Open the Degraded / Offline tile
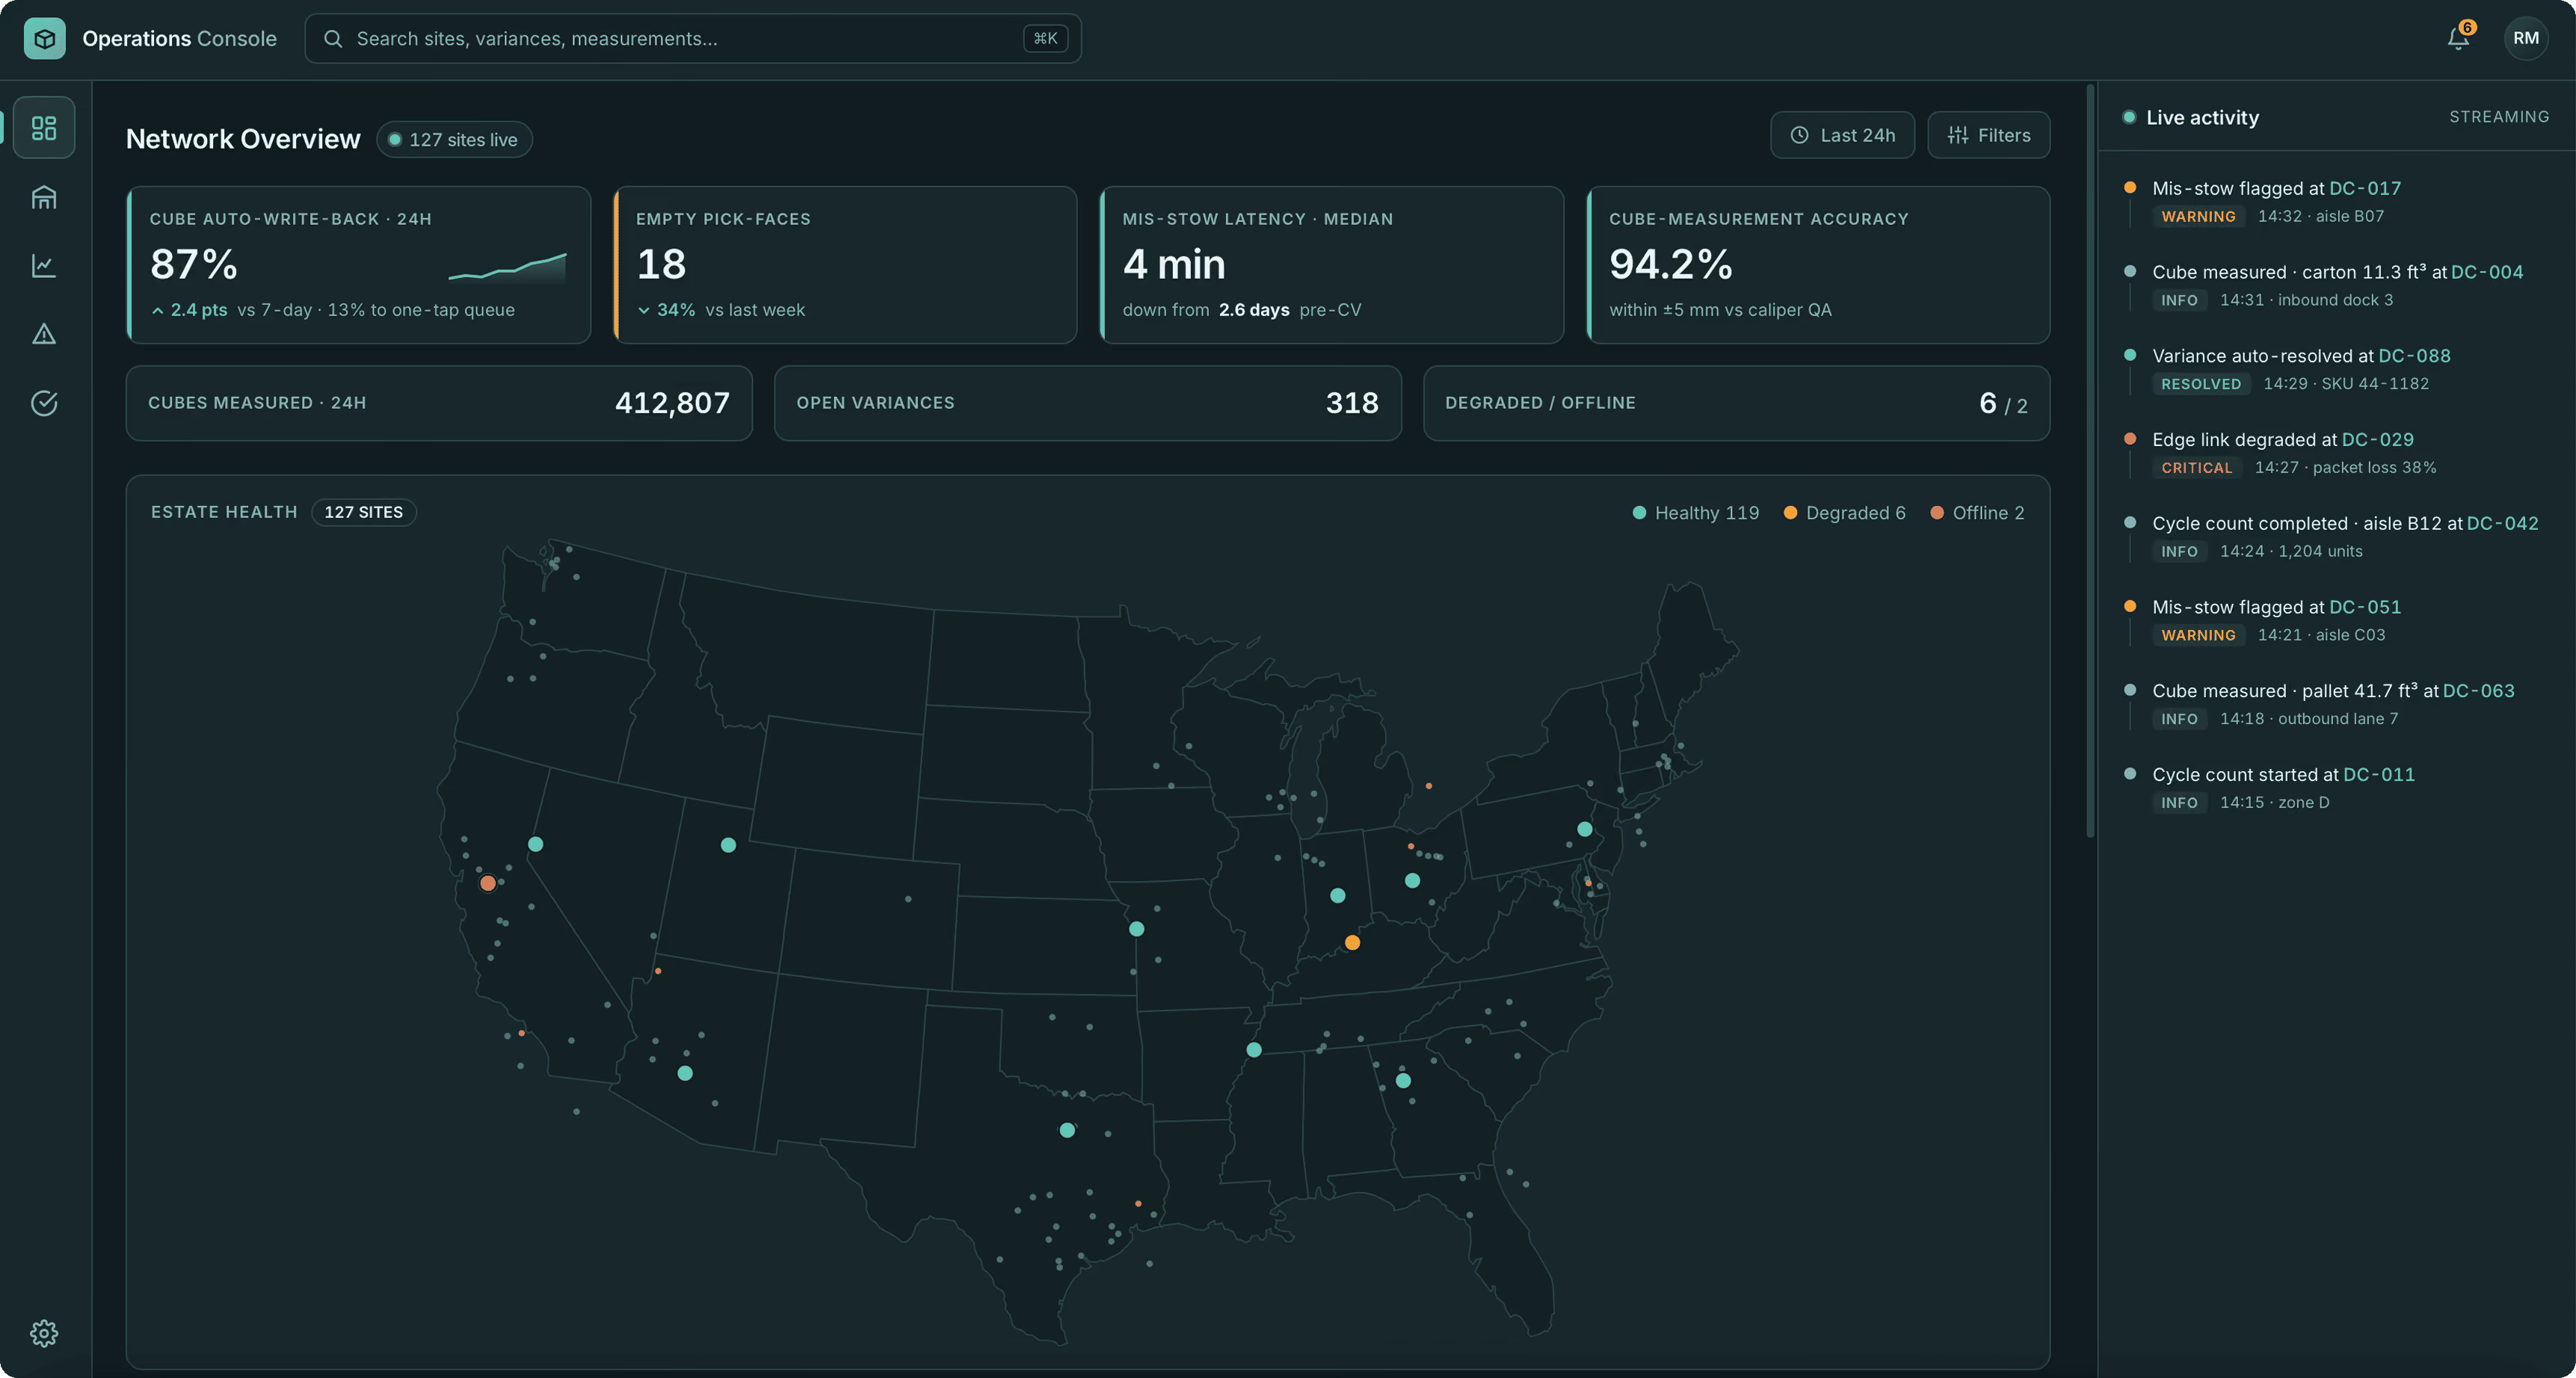Viewport: 2576px width, 1378px height. coord(1736,403)
